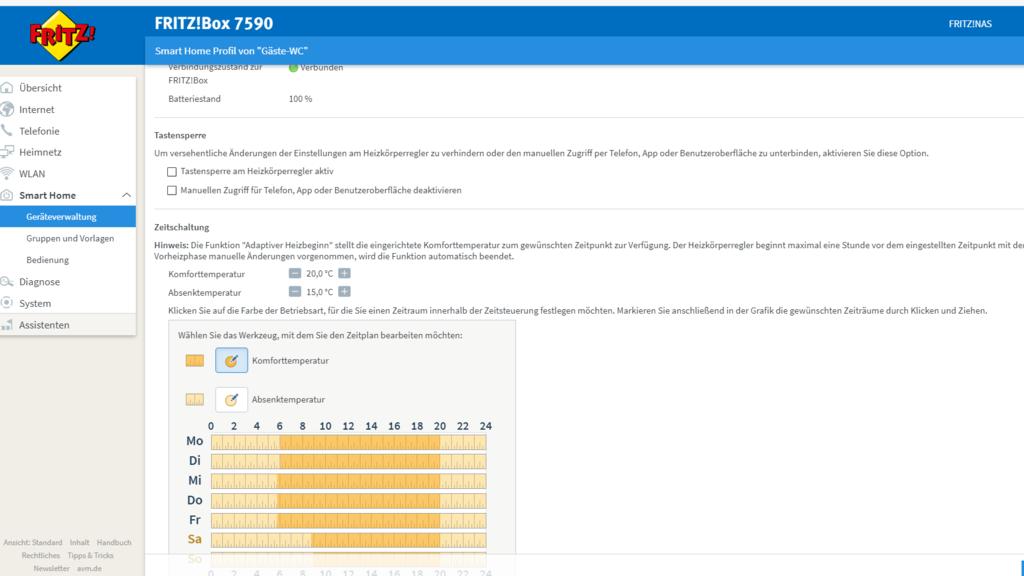1024x576 pixels.
Task: Decrease Absenktemperatur with minus button
Action: pos(295,292)
